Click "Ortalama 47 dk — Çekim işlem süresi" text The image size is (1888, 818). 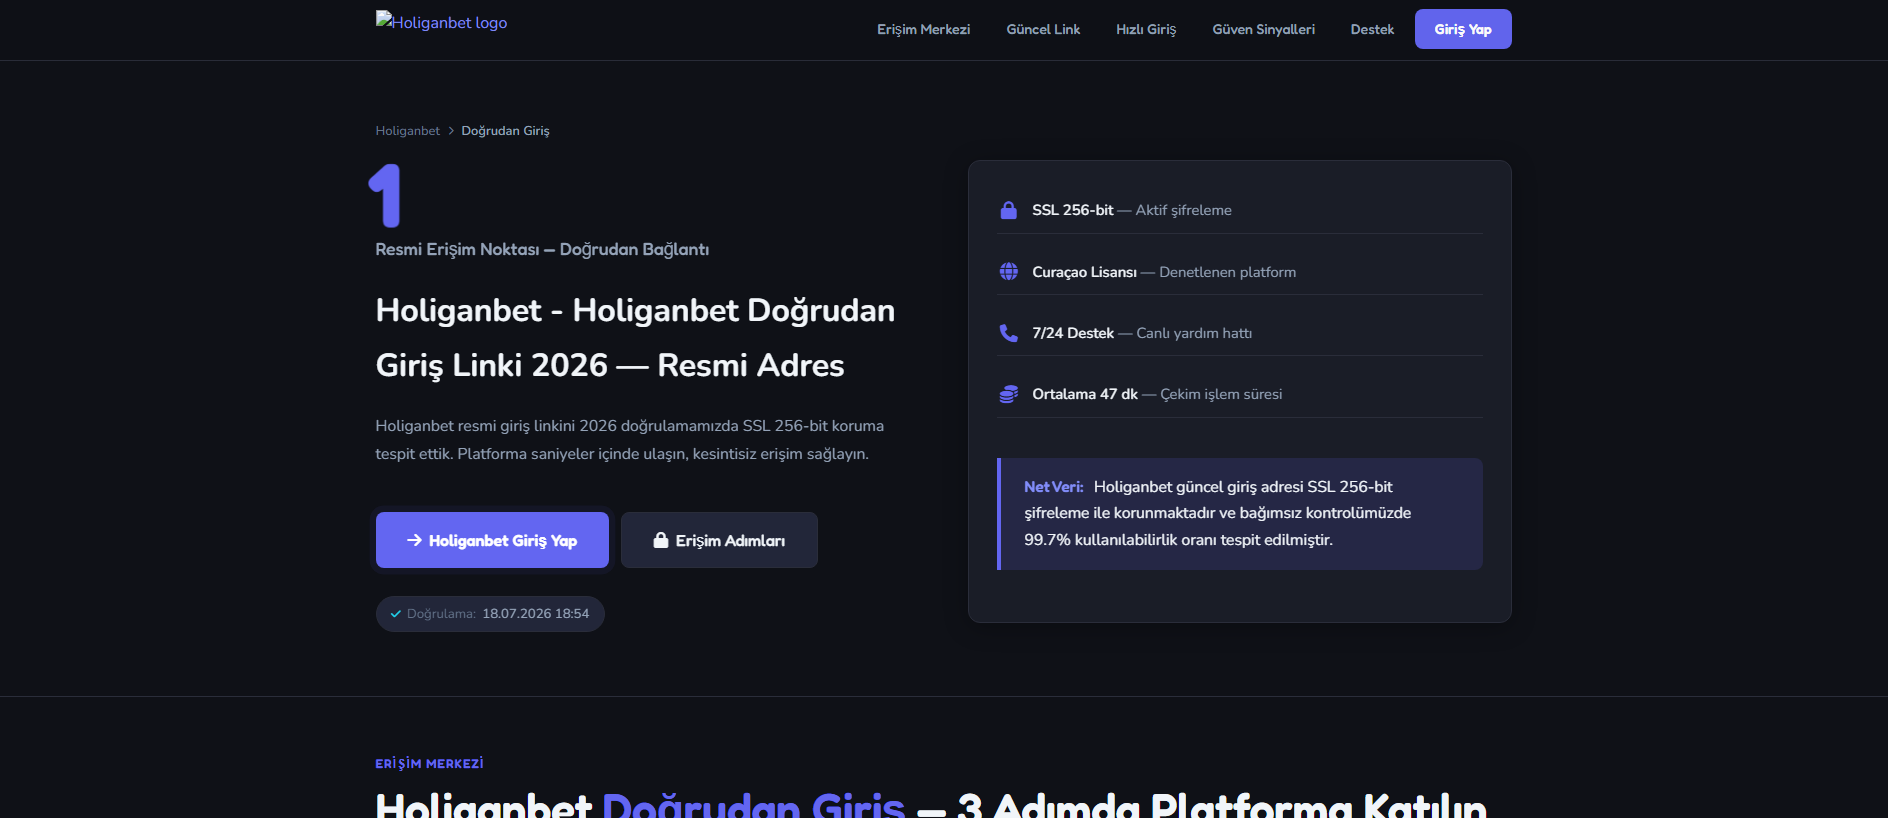click(1157, 394)
